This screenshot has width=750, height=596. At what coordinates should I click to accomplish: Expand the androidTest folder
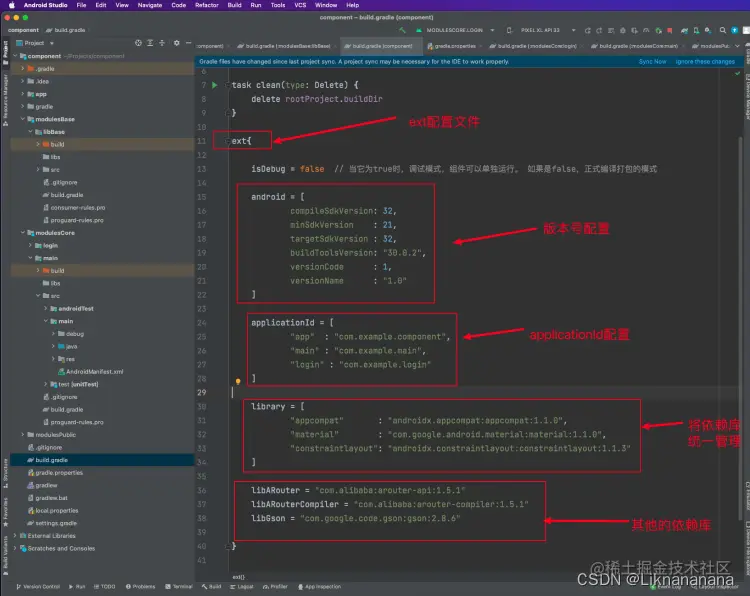(45, 309)
